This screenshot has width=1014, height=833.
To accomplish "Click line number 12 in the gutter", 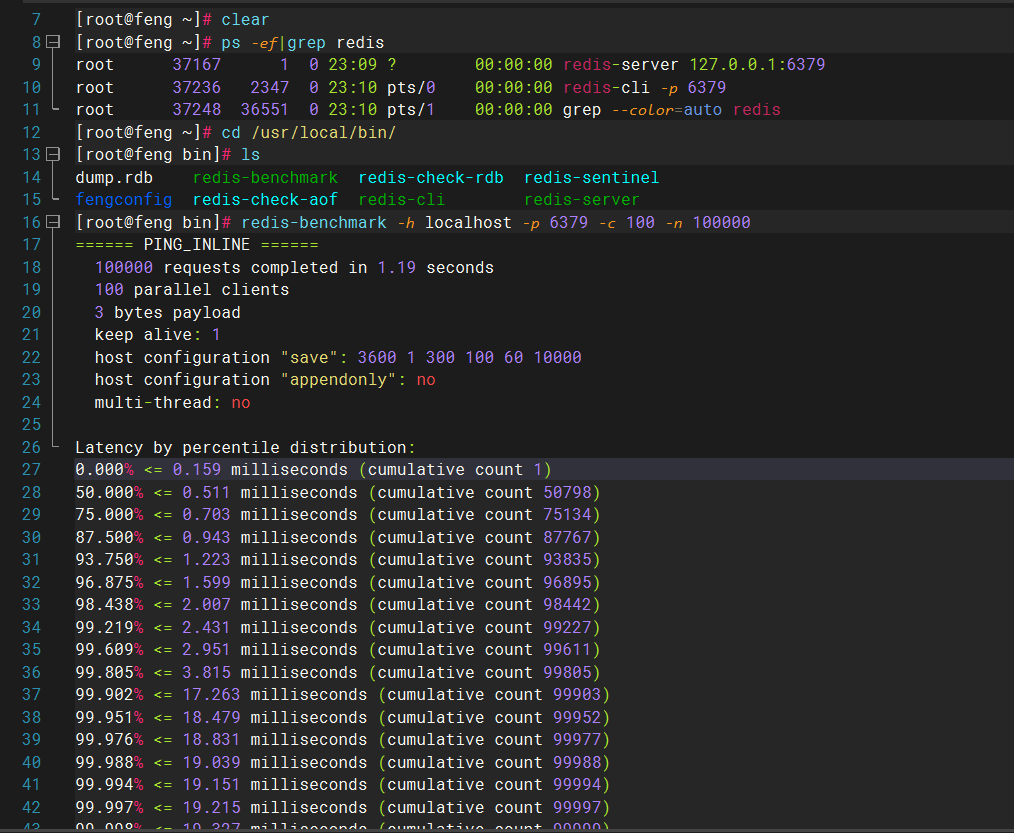I will (32, 132).
